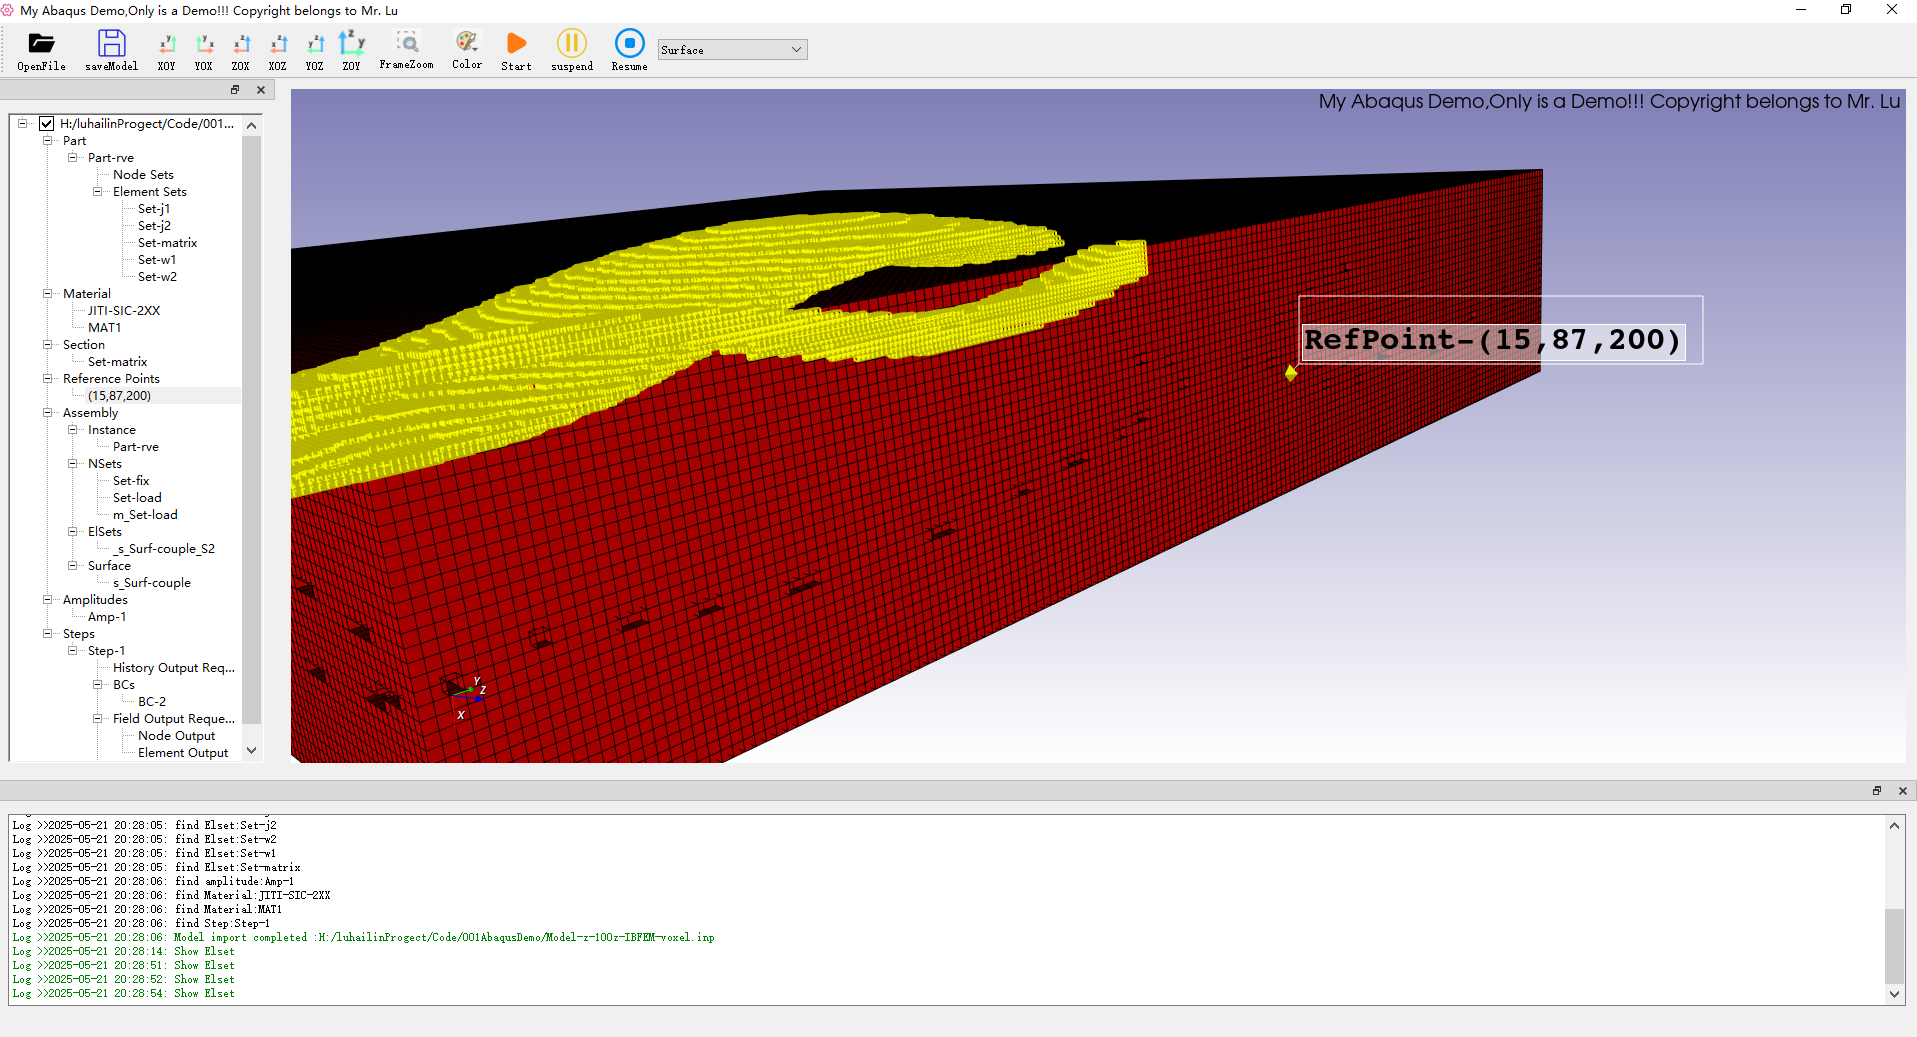Collapse the Steps tree node
1917x1037 pixels.
47,634
